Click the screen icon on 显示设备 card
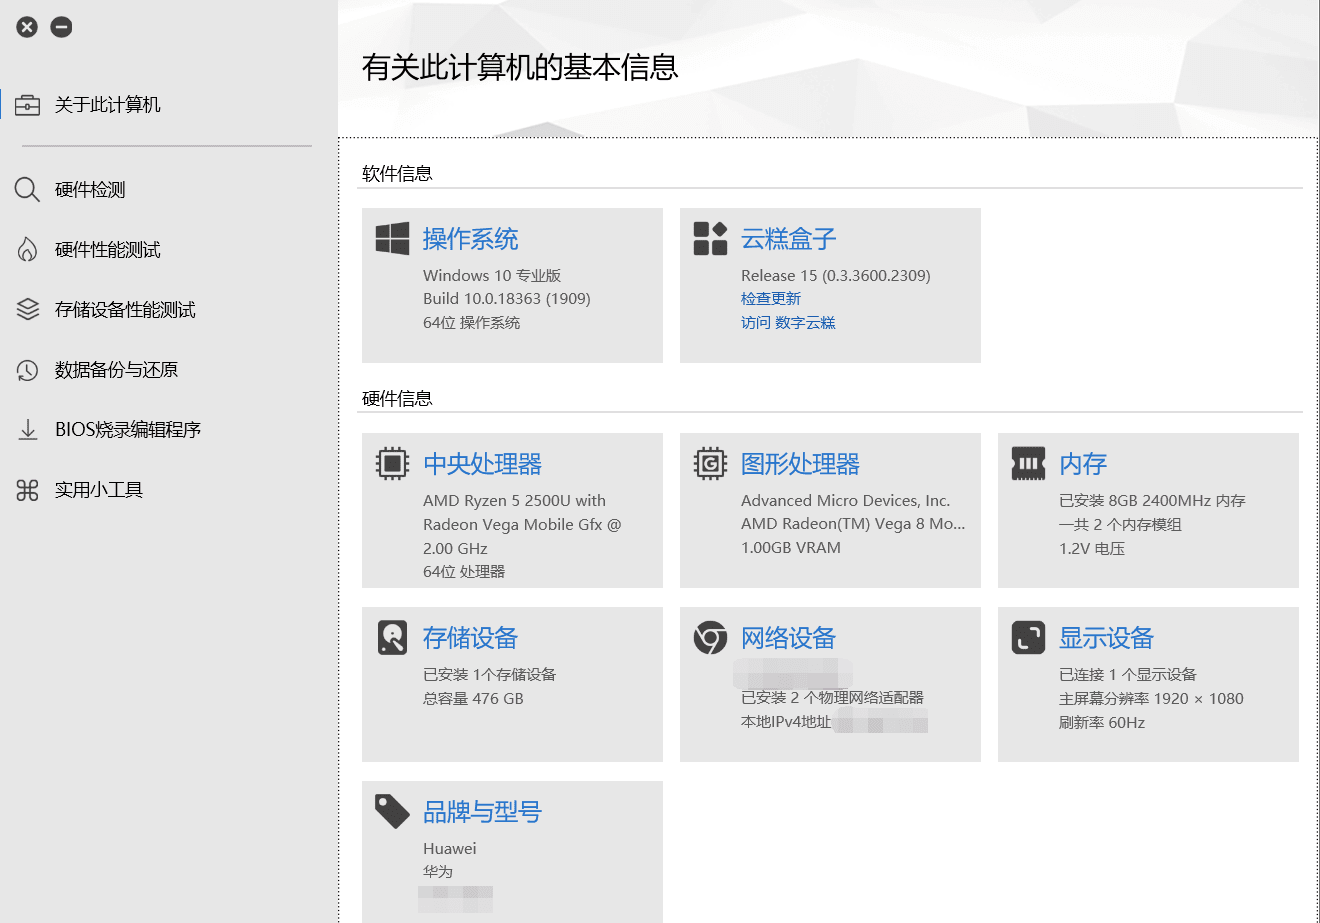 pyautogui.click(x=1028, y=637)
